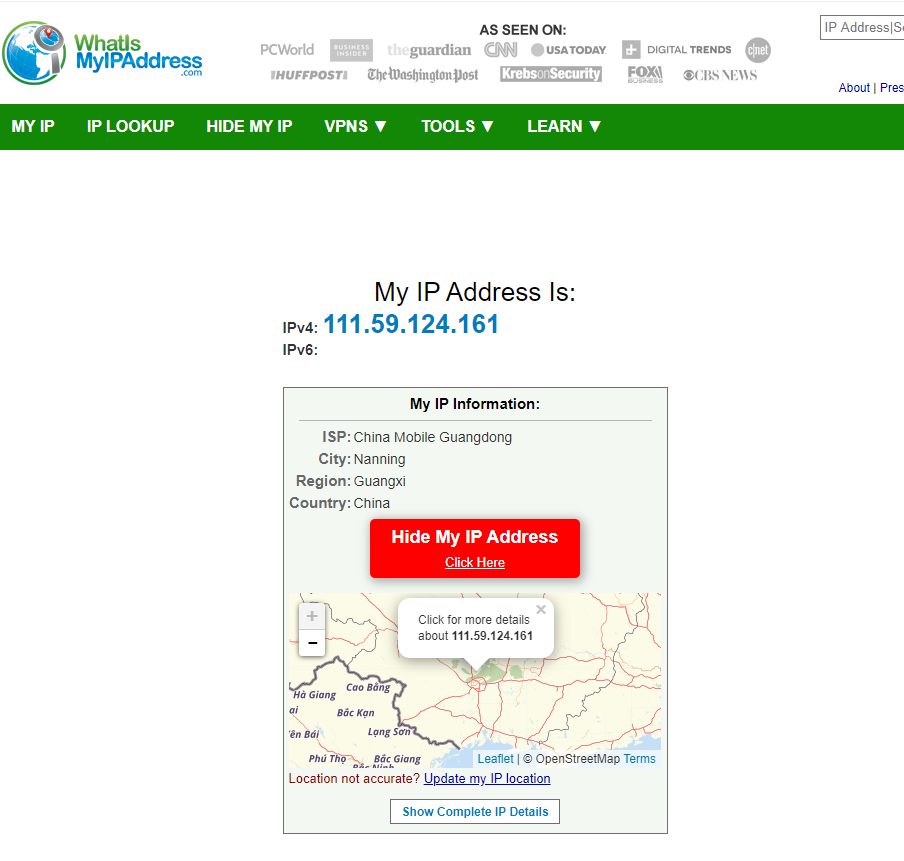Click ISP value China Mobile Guangdong
904x861 pixels.
(x=432, y=437)
